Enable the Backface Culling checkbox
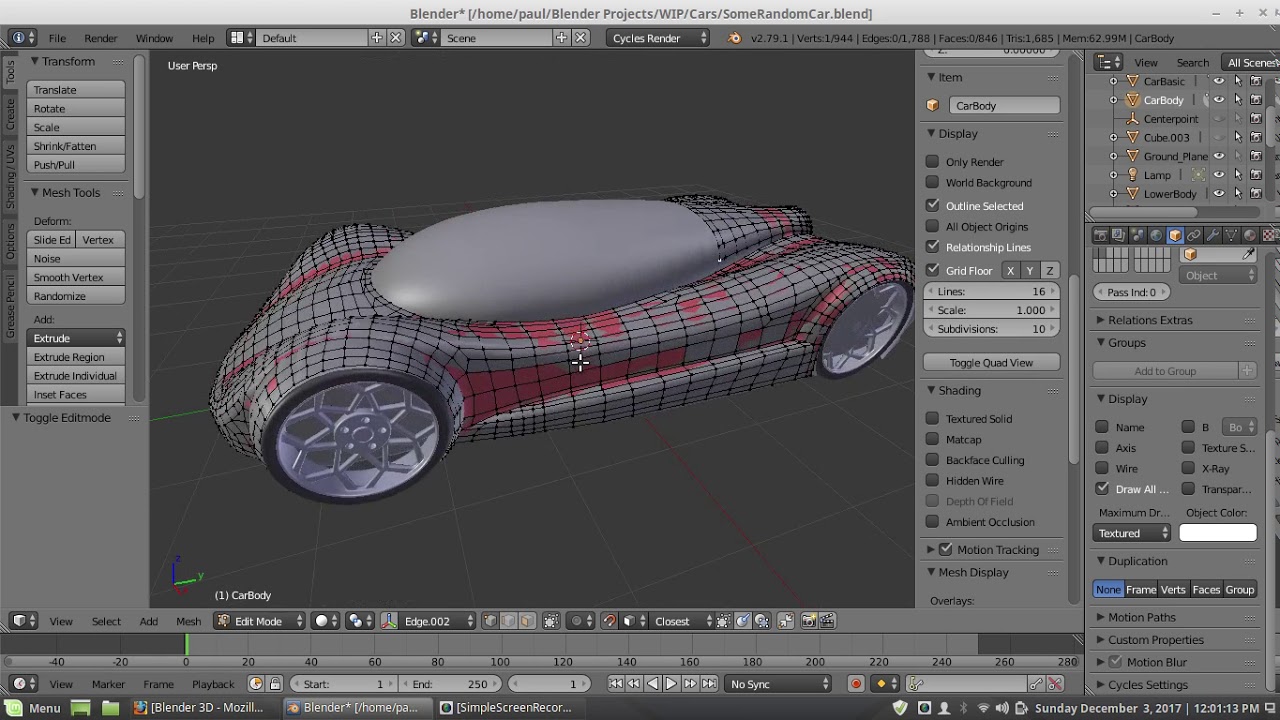This screenshot has height=720, width=1280. pyautogui.click(x=932, y=460)
